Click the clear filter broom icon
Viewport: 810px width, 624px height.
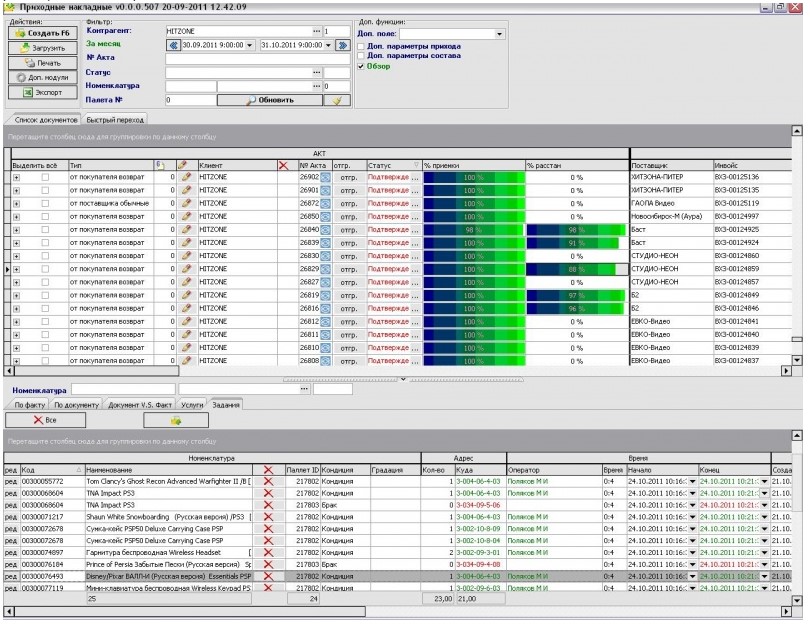(x=339, y=100)
